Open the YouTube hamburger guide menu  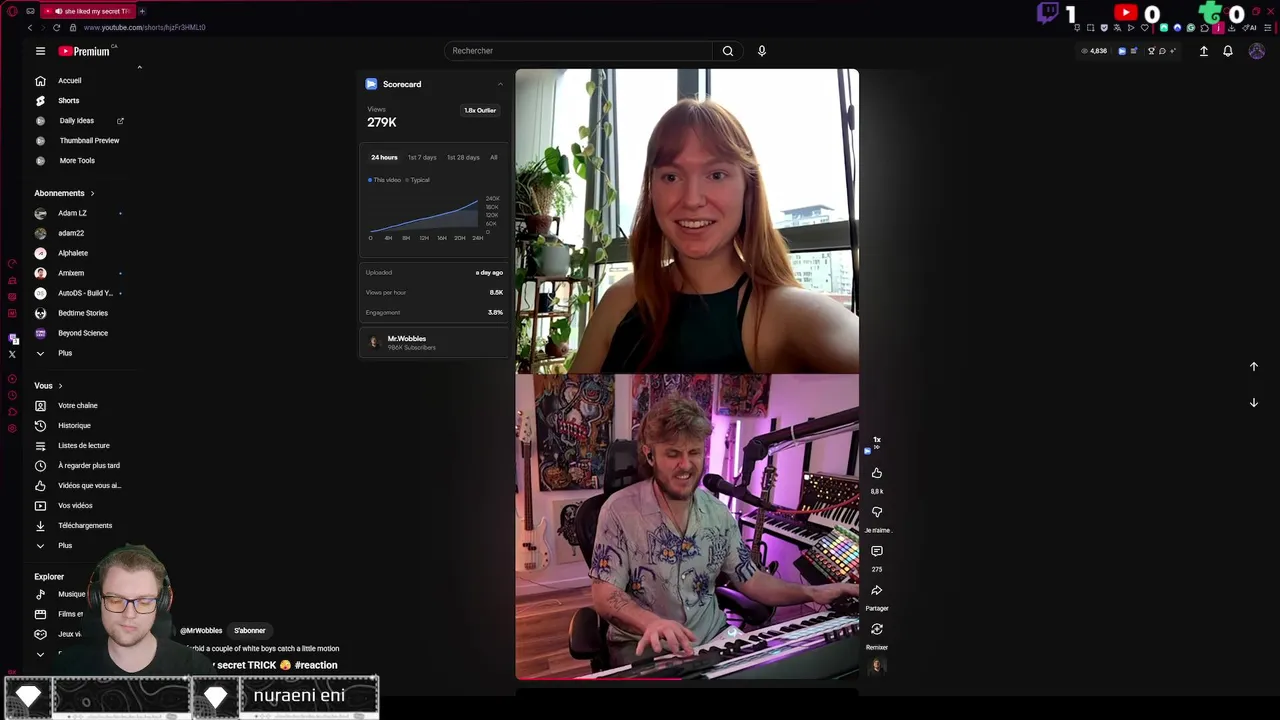point(40,51)
